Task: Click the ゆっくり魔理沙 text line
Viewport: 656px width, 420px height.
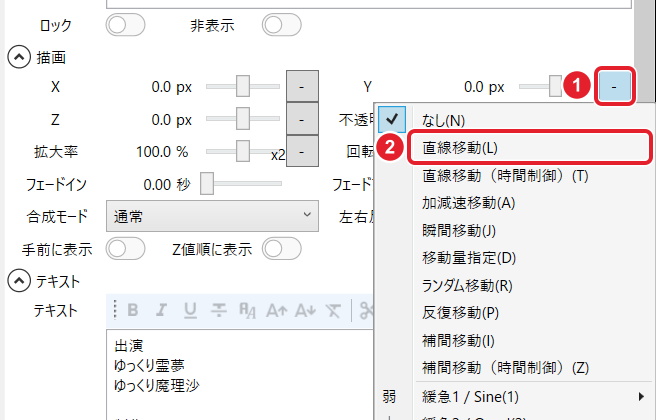Action: [156, 385]
